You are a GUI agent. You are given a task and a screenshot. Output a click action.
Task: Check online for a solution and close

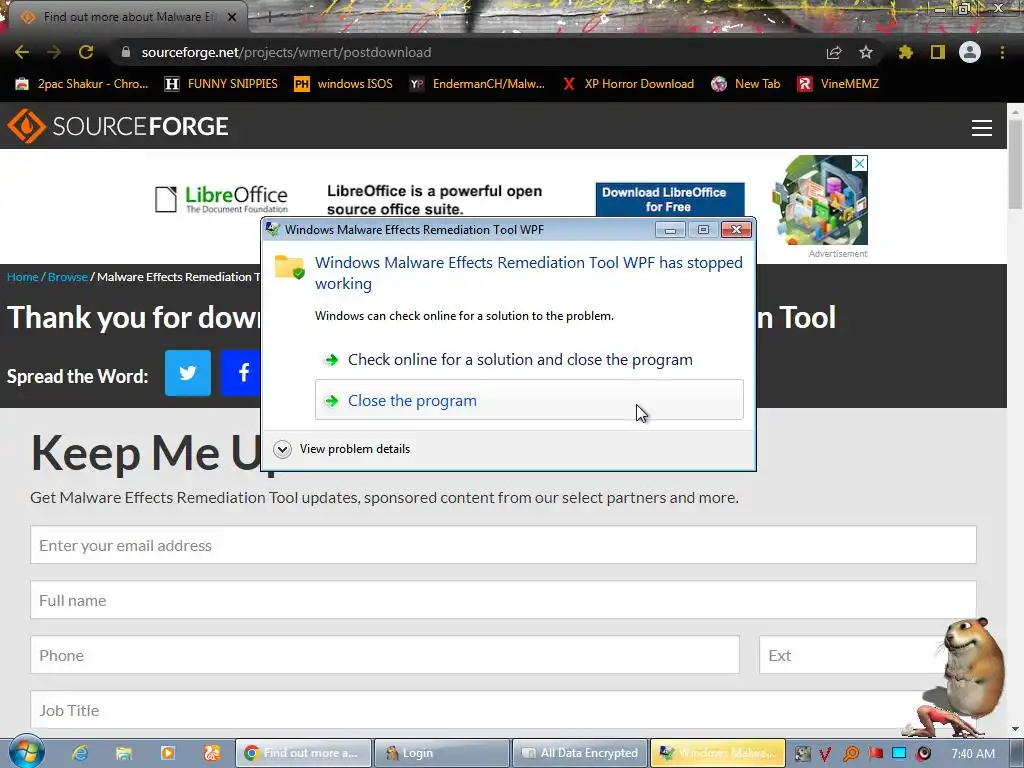pos(529,360)
